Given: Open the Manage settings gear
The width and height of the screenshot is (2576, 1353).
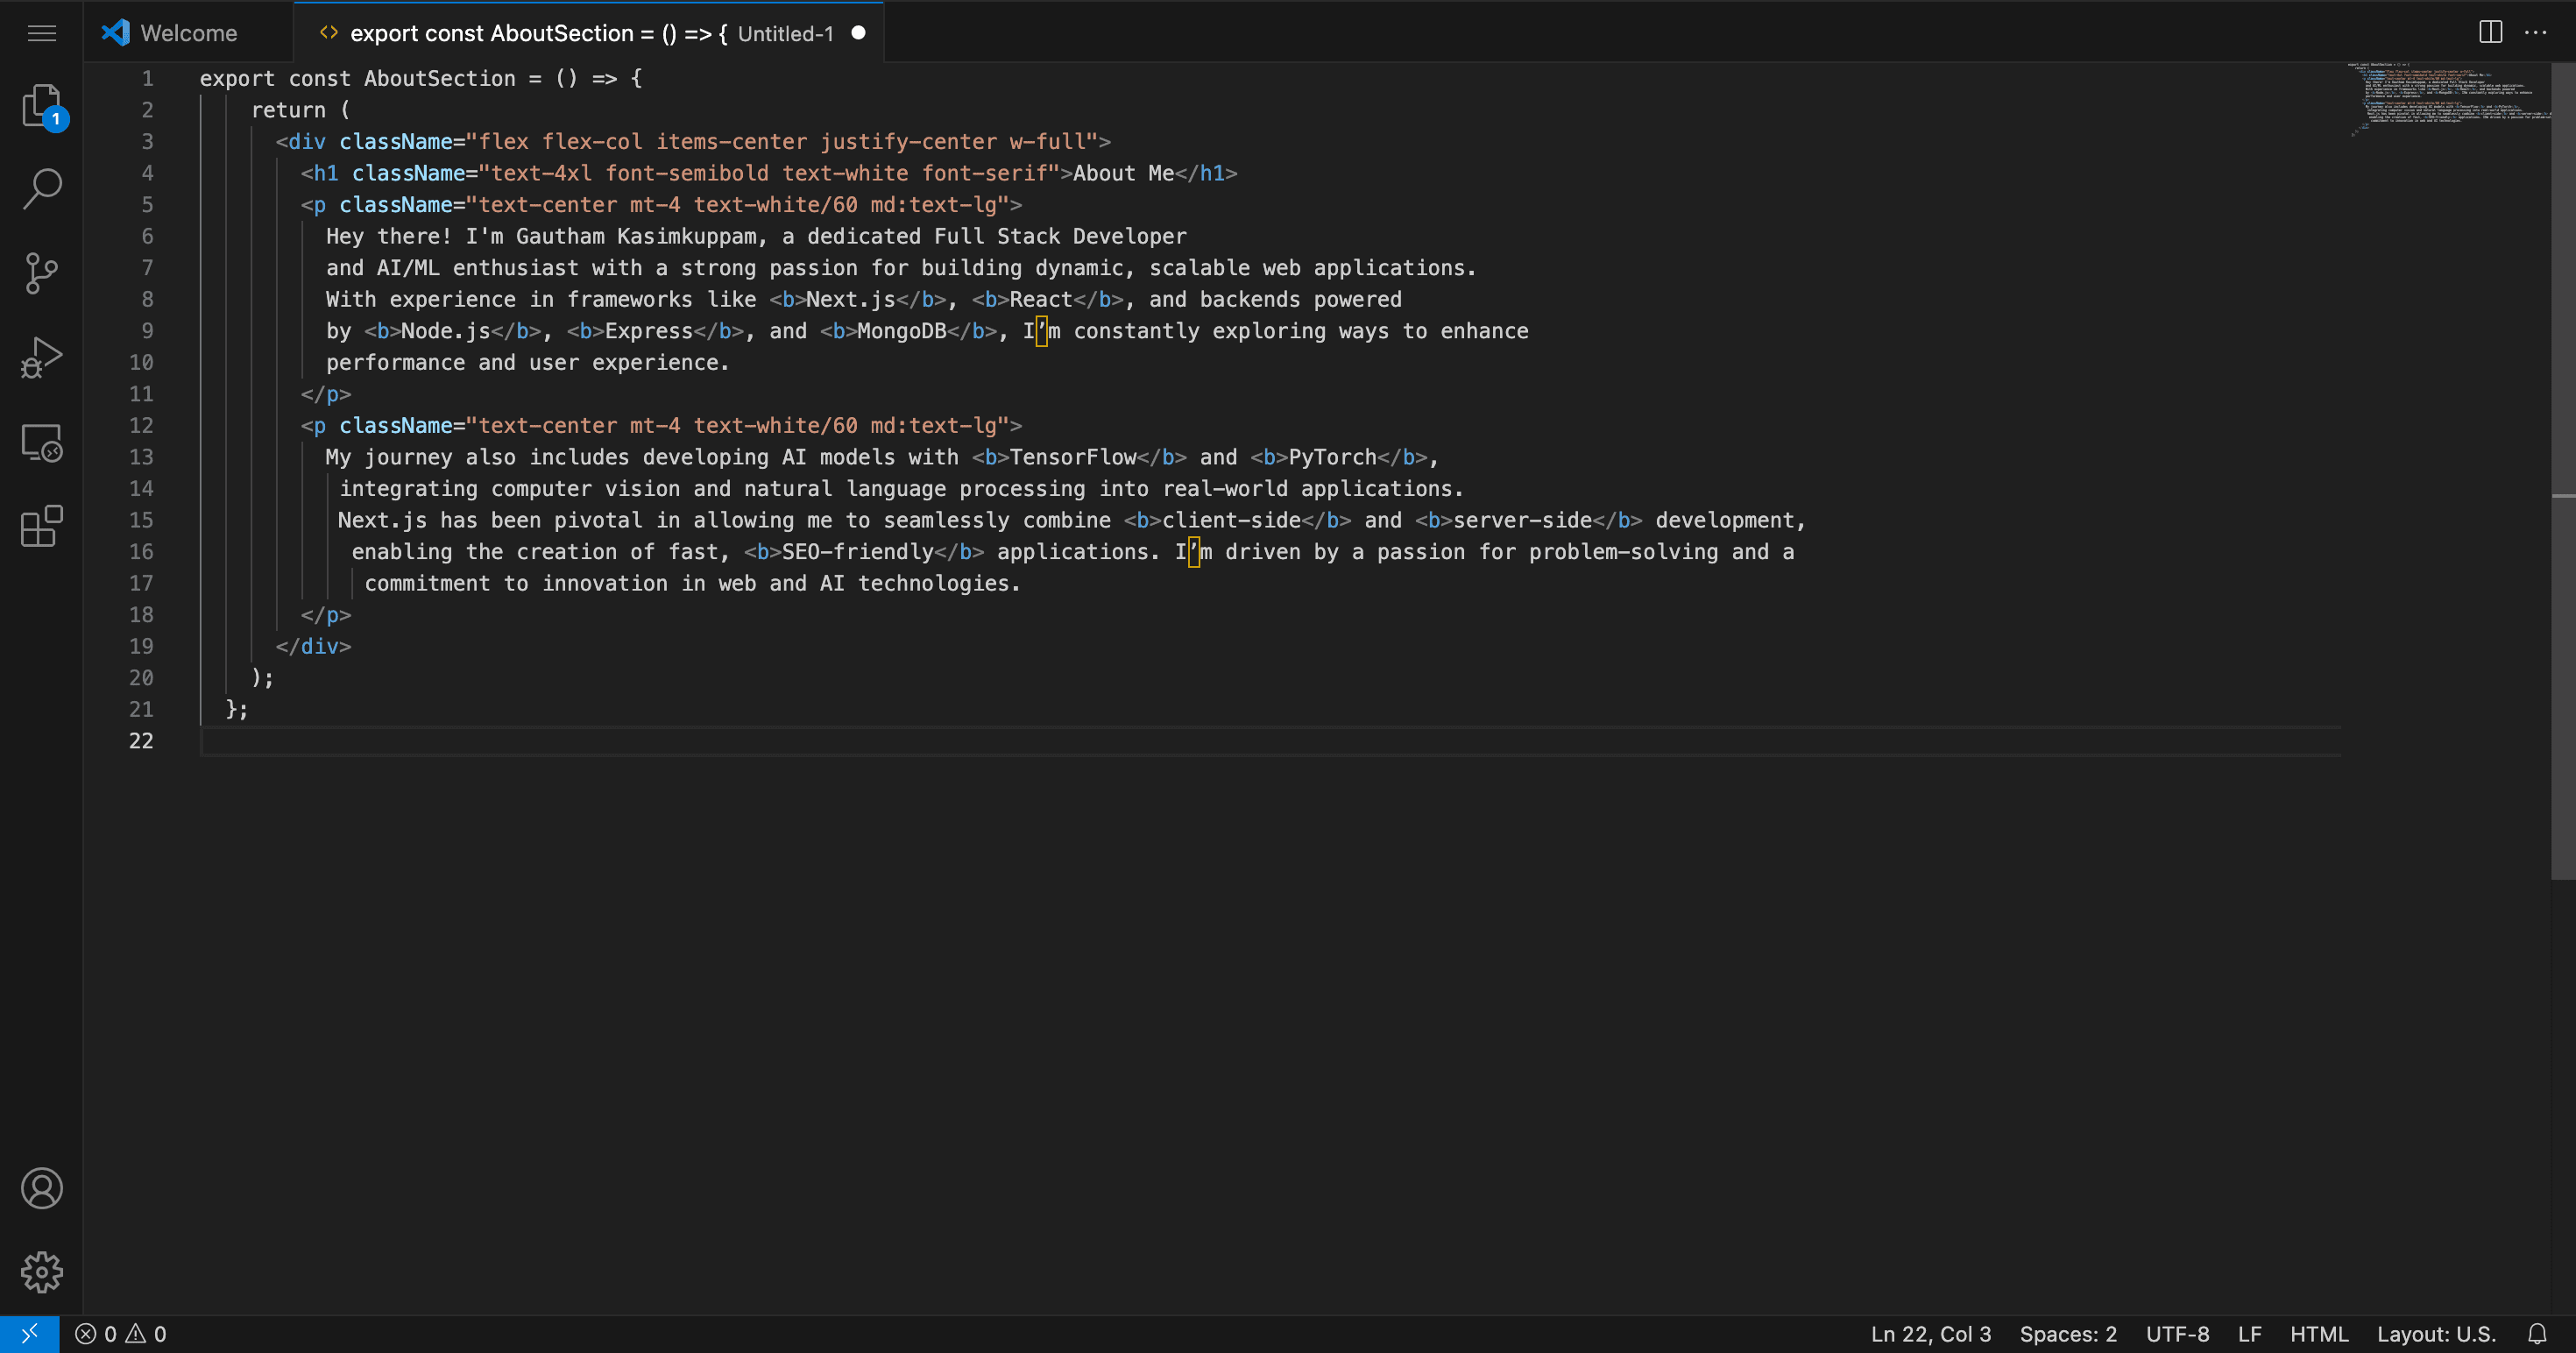Looking at the screenshot, I should 42,1272.
